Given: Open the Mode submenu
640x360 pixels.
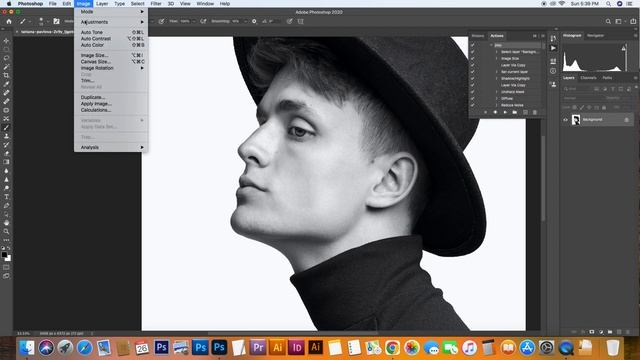Looking at the screenshot, I should 111,12.
